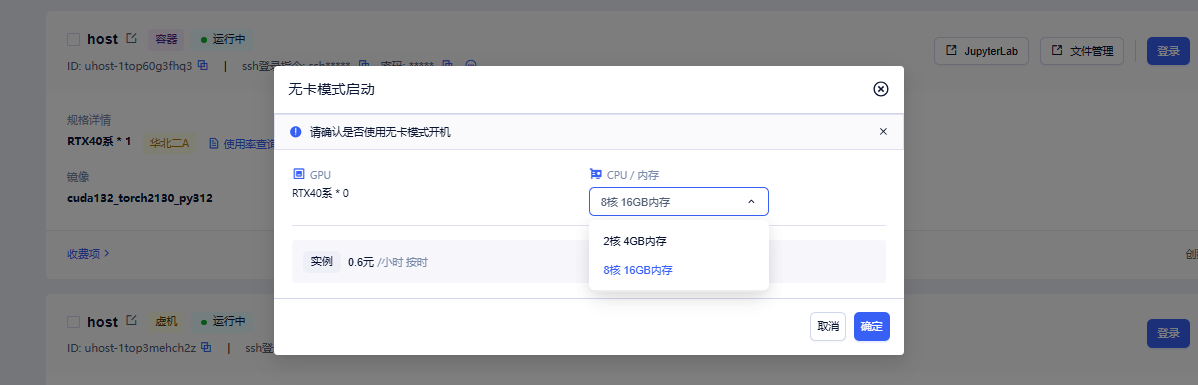Screen dimensions: 1198x385
Task: Click the 规格详情 label
Action: tap(90, 120)
